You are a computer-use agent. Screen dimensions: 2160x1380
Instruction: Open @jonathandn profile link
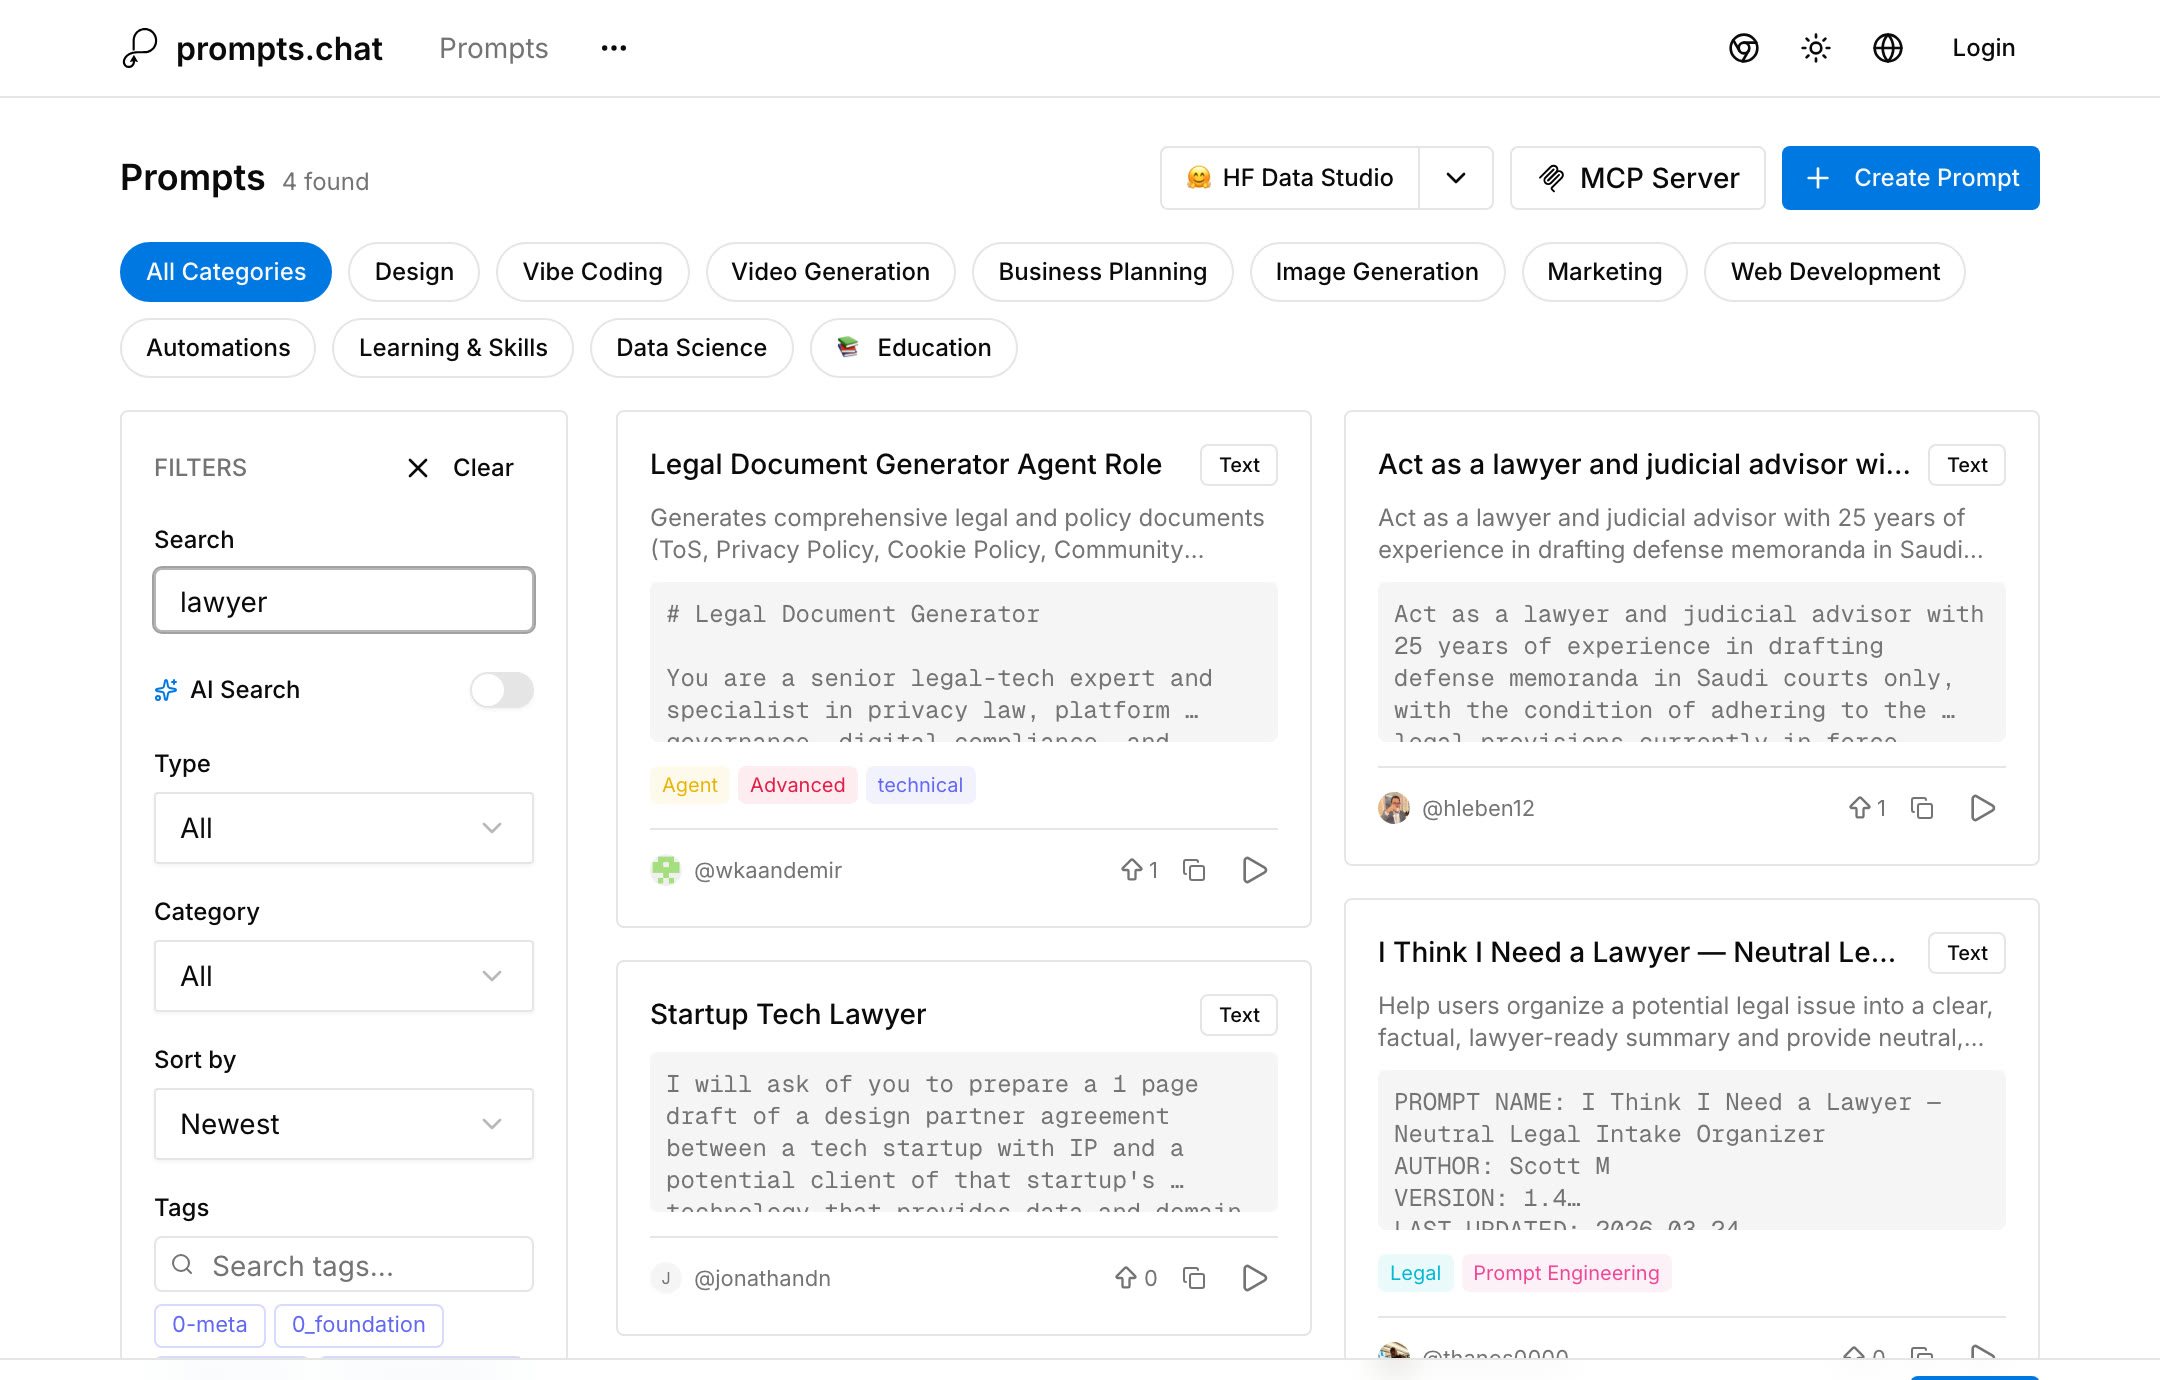tap(762, 1278)
